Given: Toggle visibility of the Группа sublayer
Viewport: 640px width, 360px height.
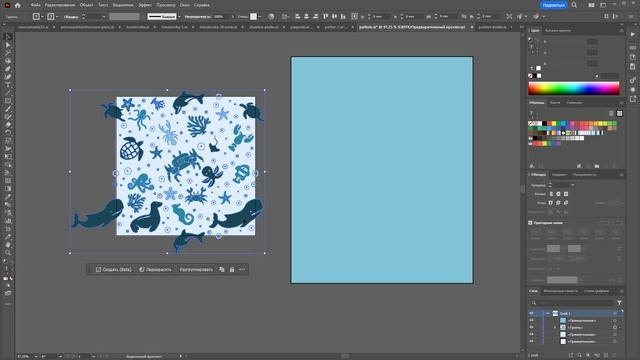Looking at the screenshot, I should 531,327.
